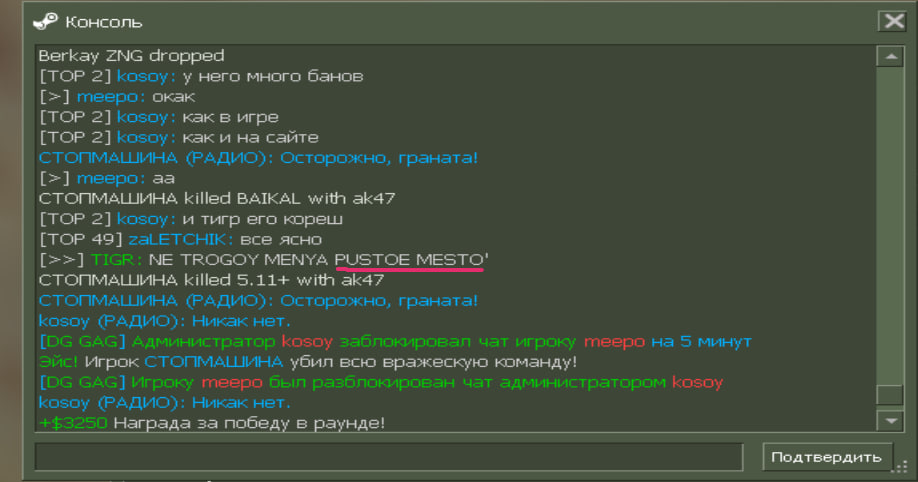
Task: Click the 'Эйс! Игрок СТОПМАШИНА' announcement line
Action: pos(308,362)
